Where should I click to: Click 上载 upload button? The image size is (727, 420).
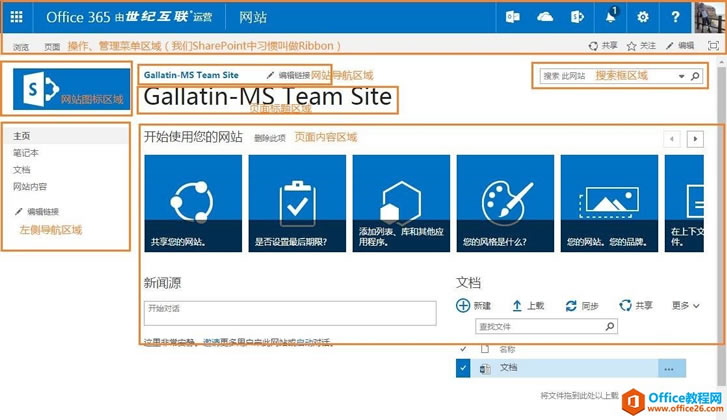528,305
